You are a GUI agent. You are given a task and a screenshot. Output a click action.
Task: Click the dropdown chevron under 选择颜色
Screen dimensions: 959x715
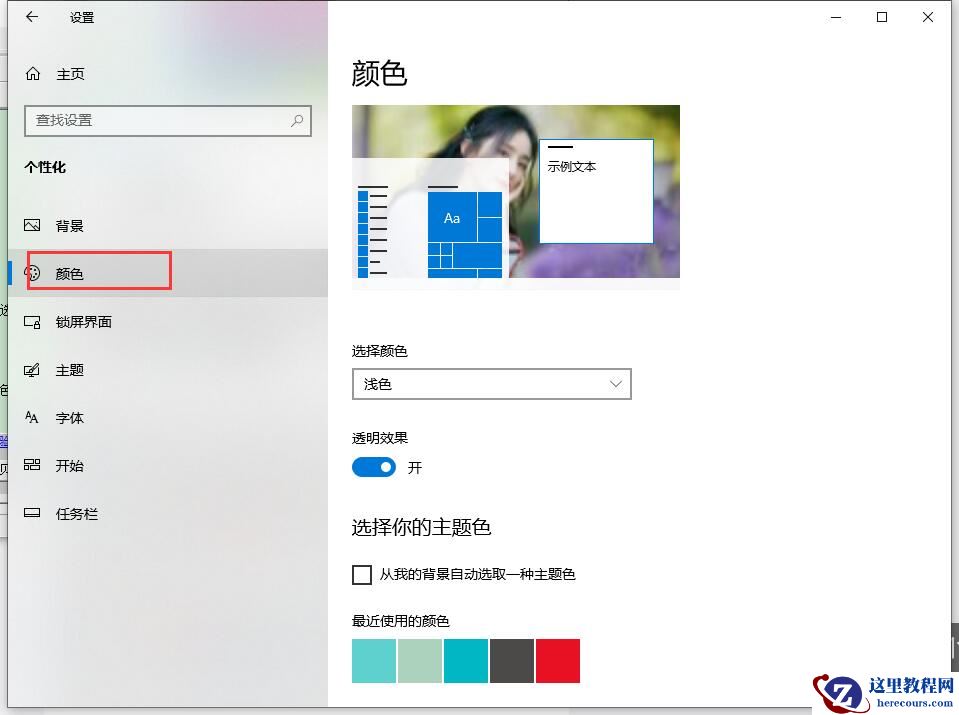point(615,383)
